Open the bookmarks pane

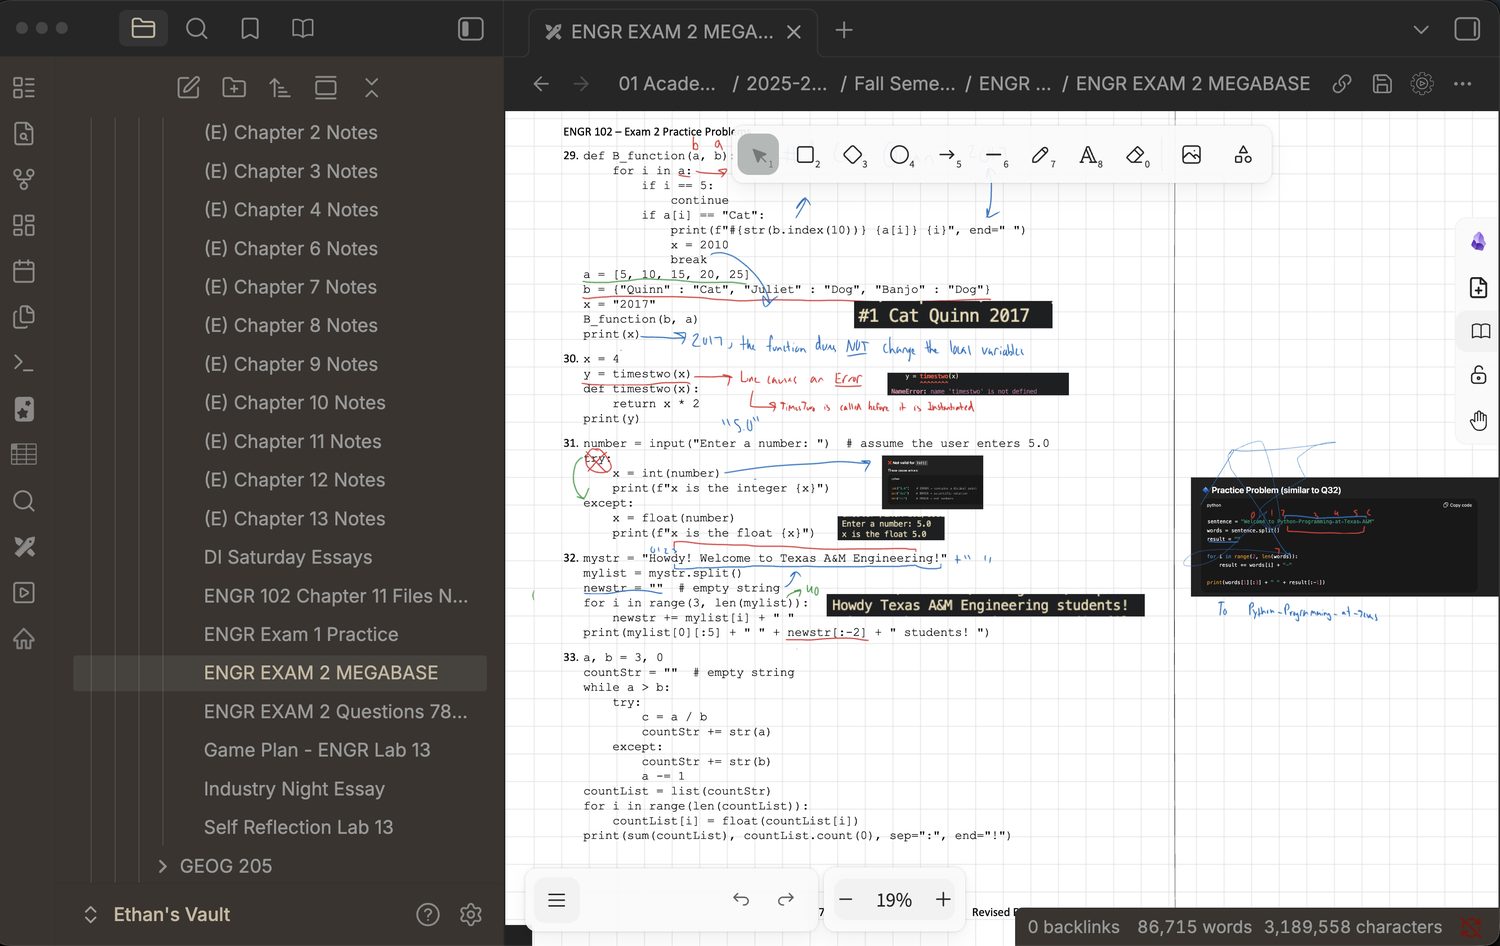point(250,29)
